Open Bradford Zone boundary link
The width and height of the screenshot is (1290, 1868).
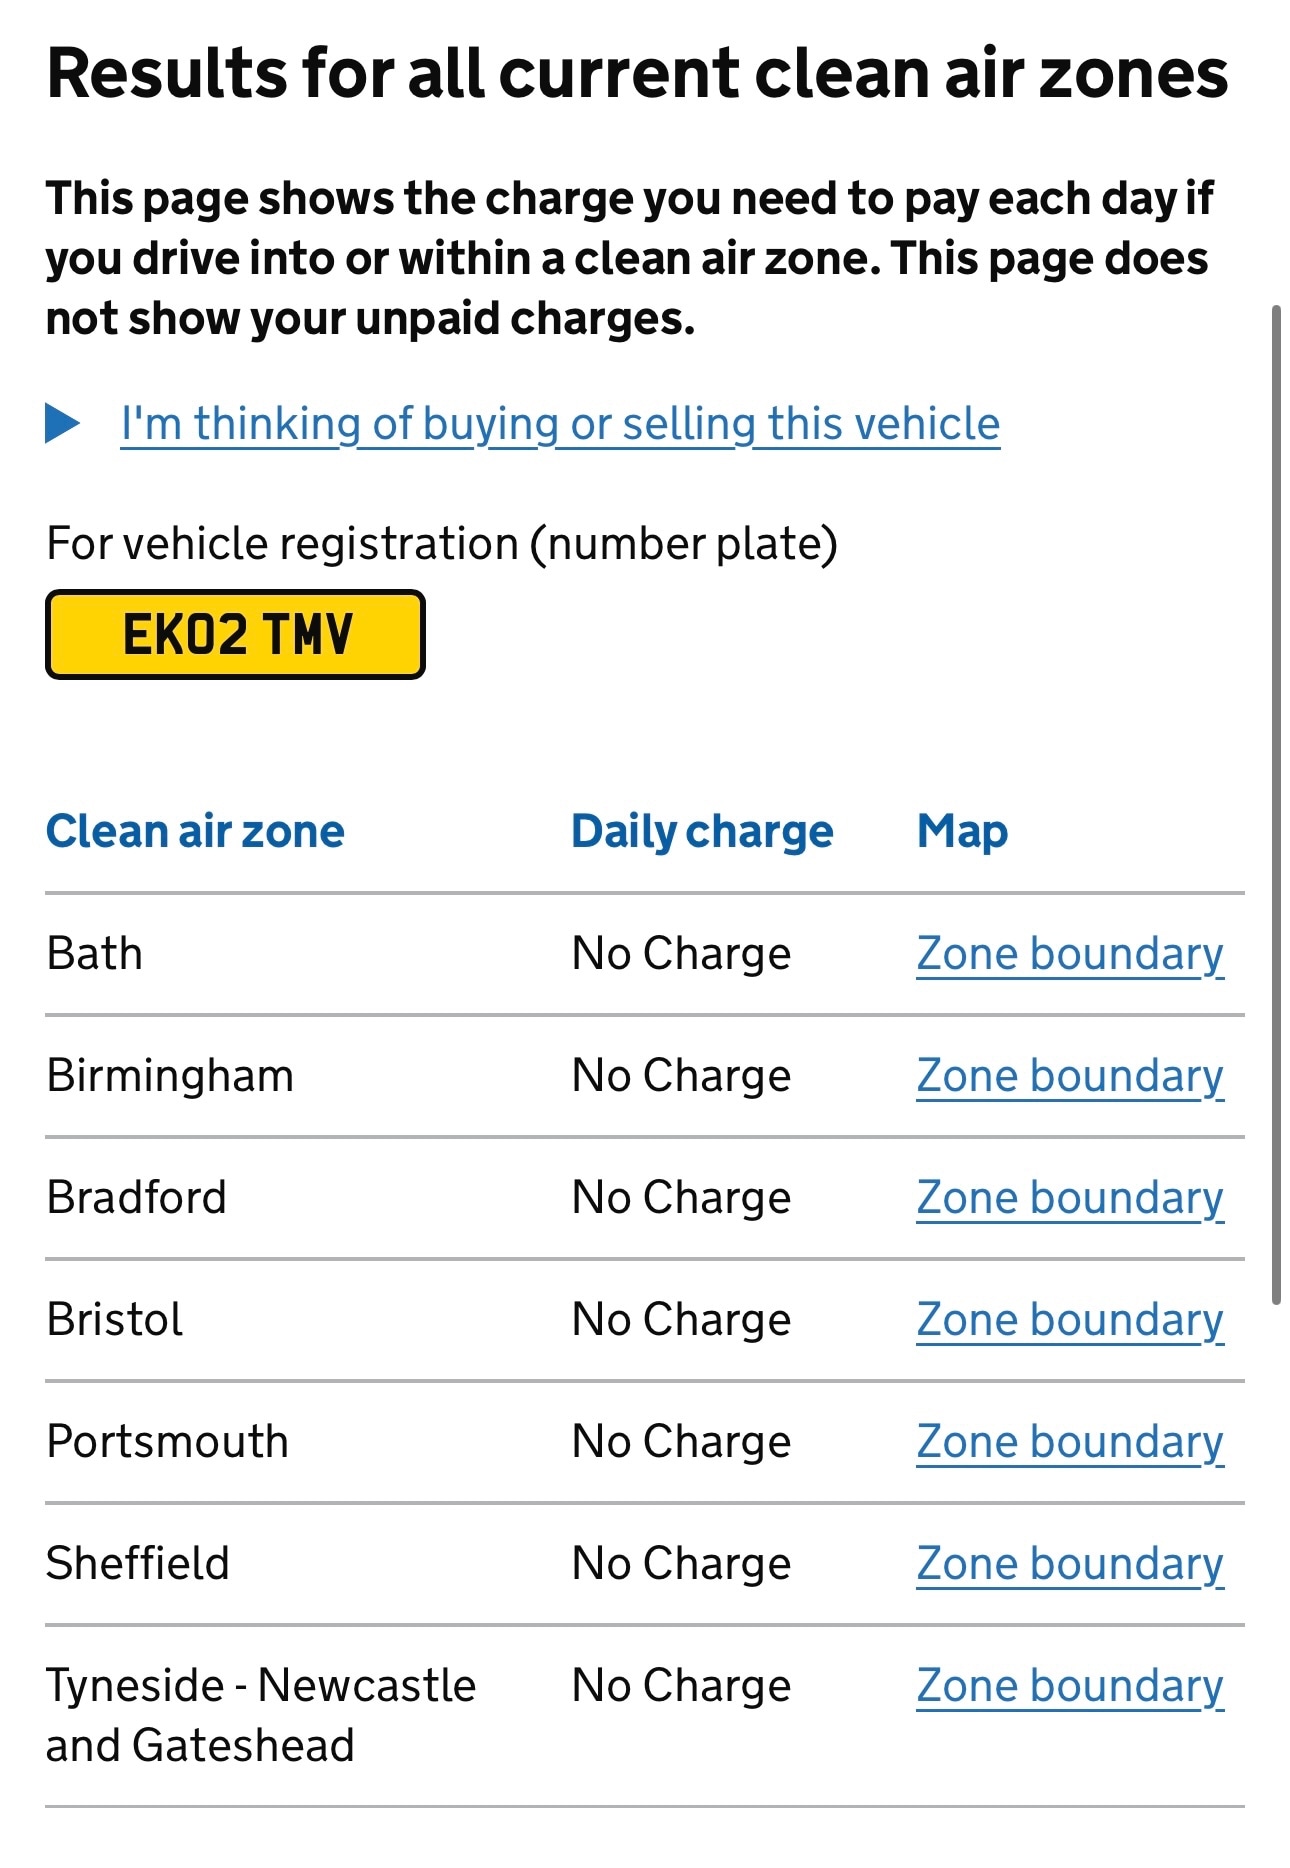(x=1069, y=1198)
